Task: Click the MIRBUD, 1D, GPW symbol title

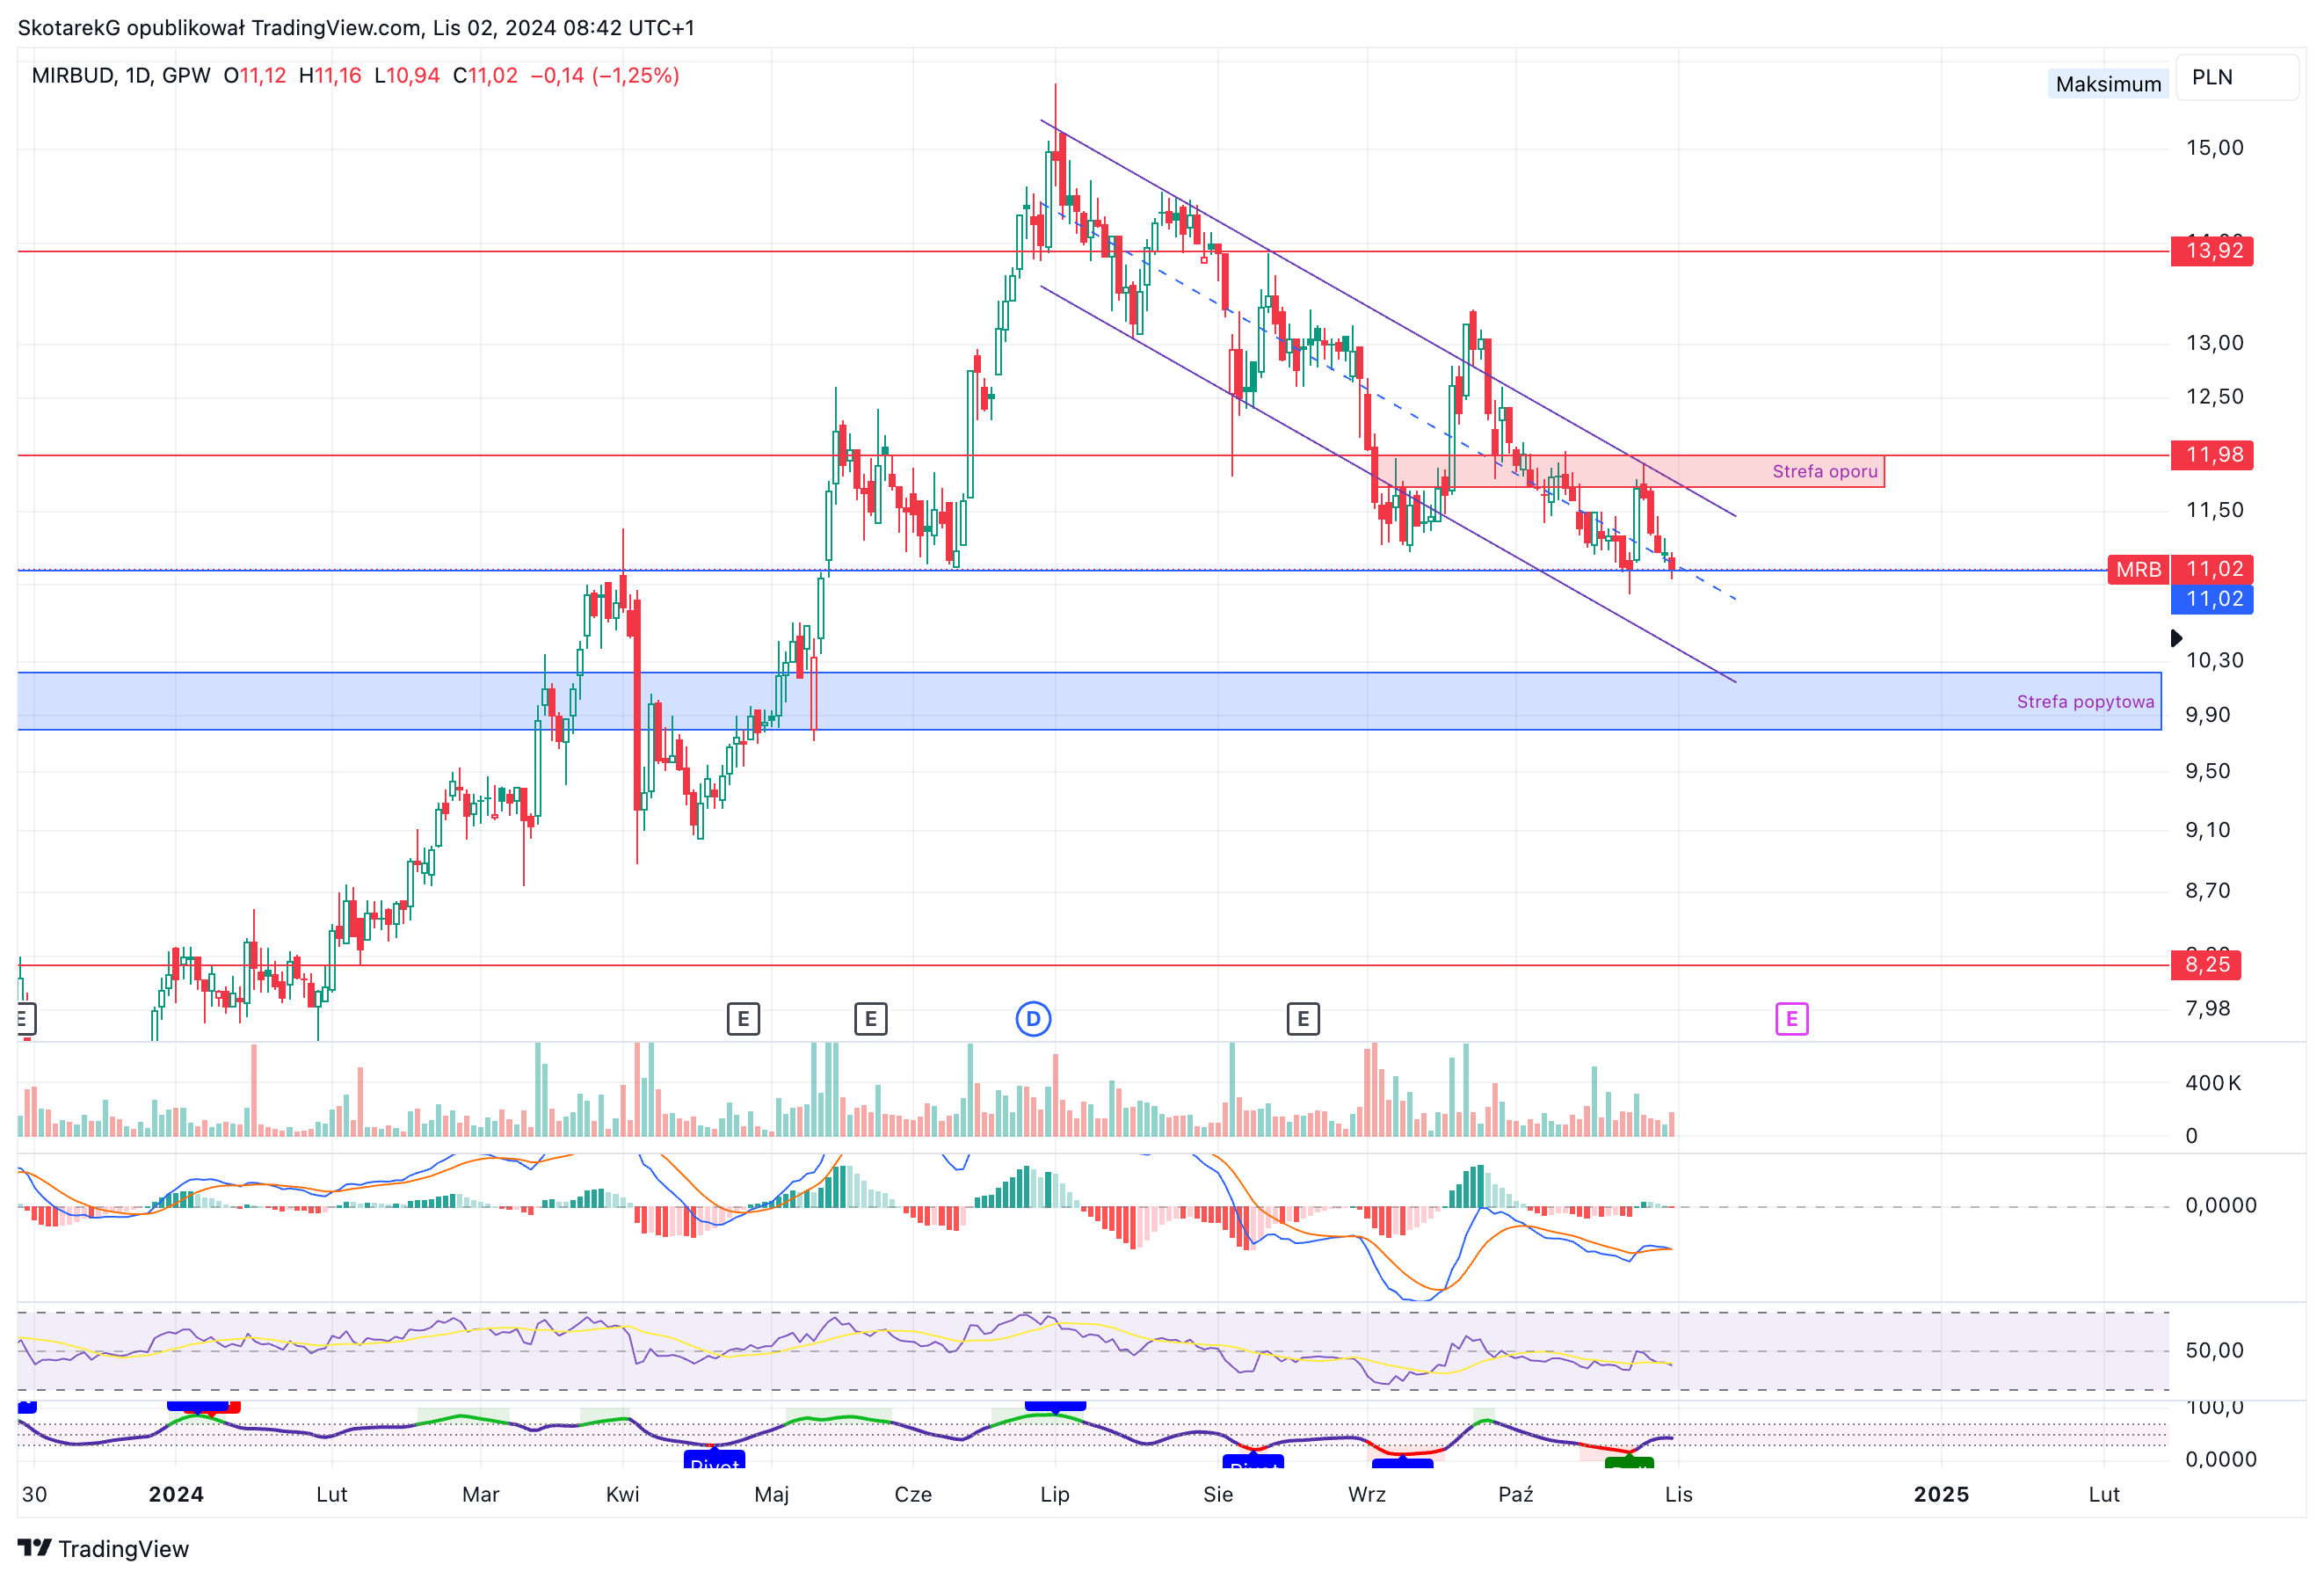Action: [121, 76]
